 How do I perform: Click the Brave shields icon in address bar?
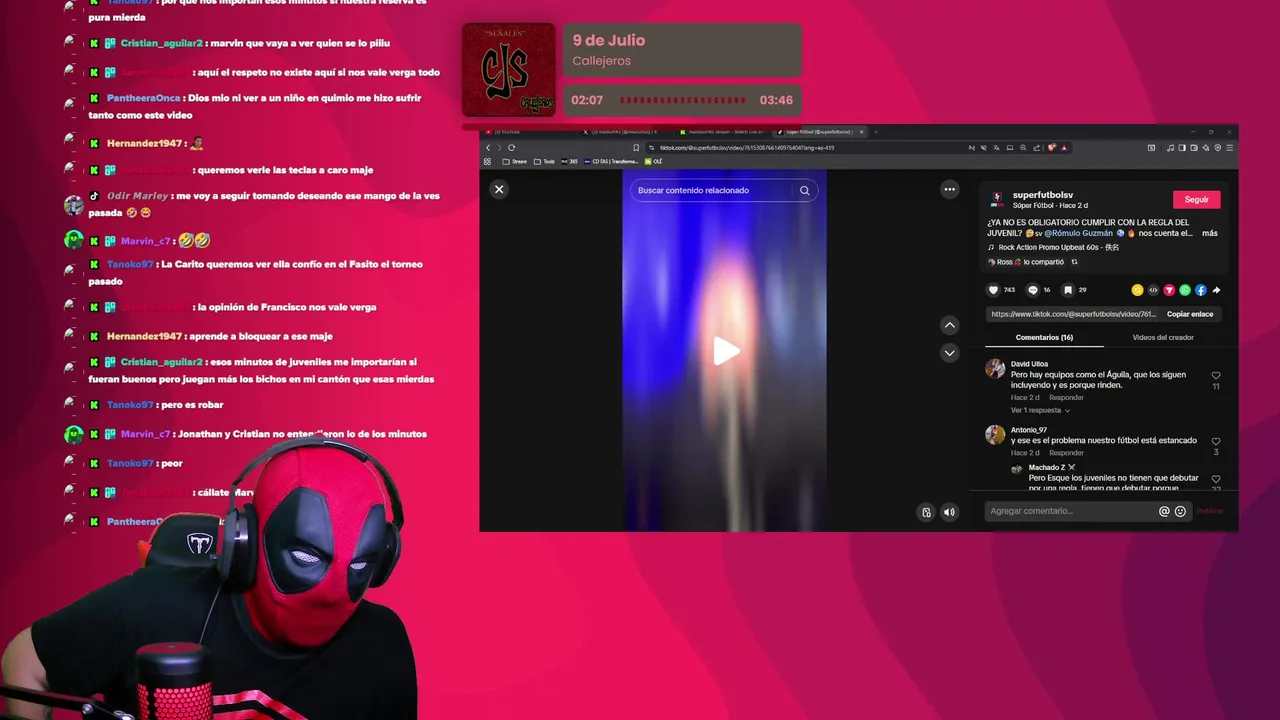pos(1051,148)
